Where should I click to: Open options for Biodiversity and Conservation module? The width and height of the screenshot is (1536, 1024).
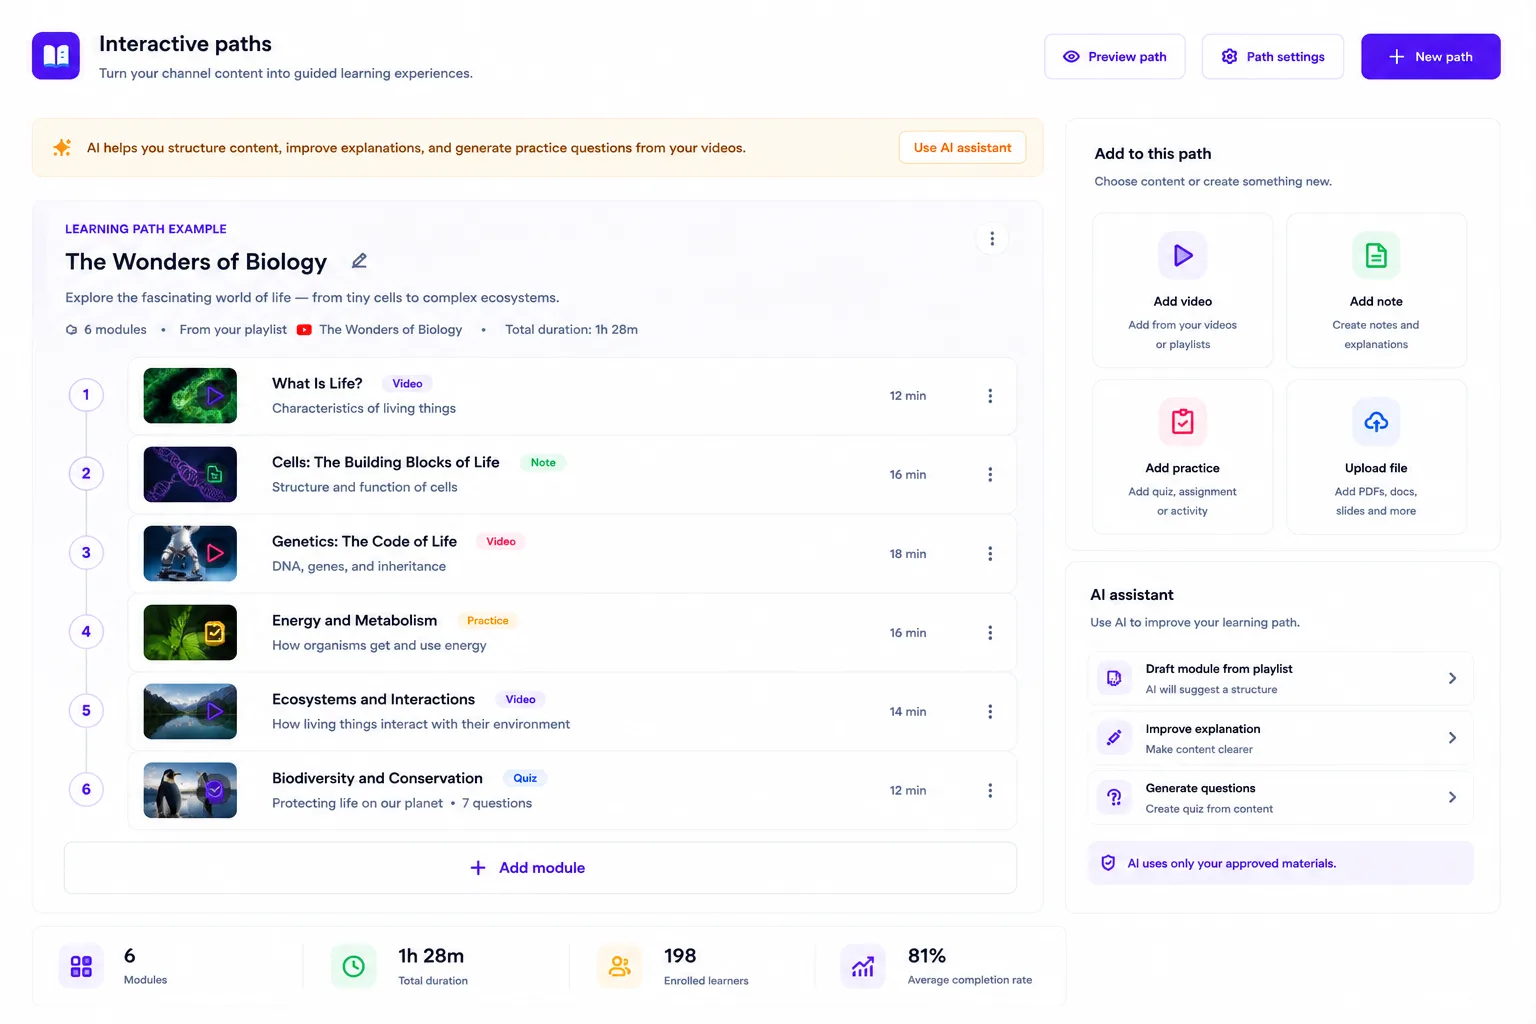pos(990,791)
